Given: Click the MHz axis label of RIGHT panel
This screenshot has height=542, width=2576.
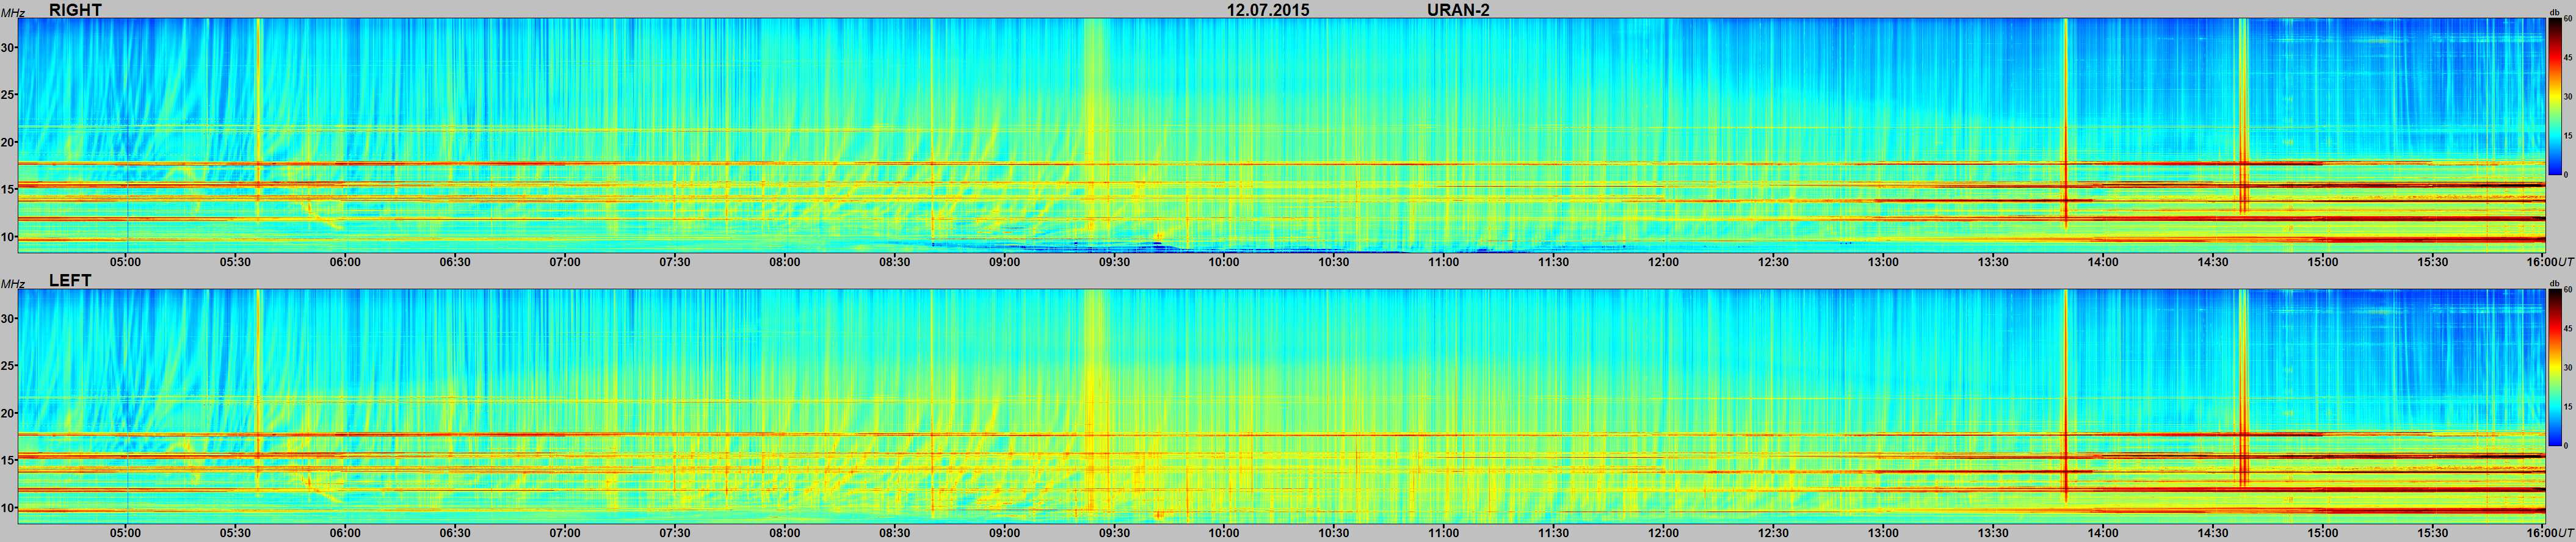Looking at the screenshot, I should click(12, 13).
